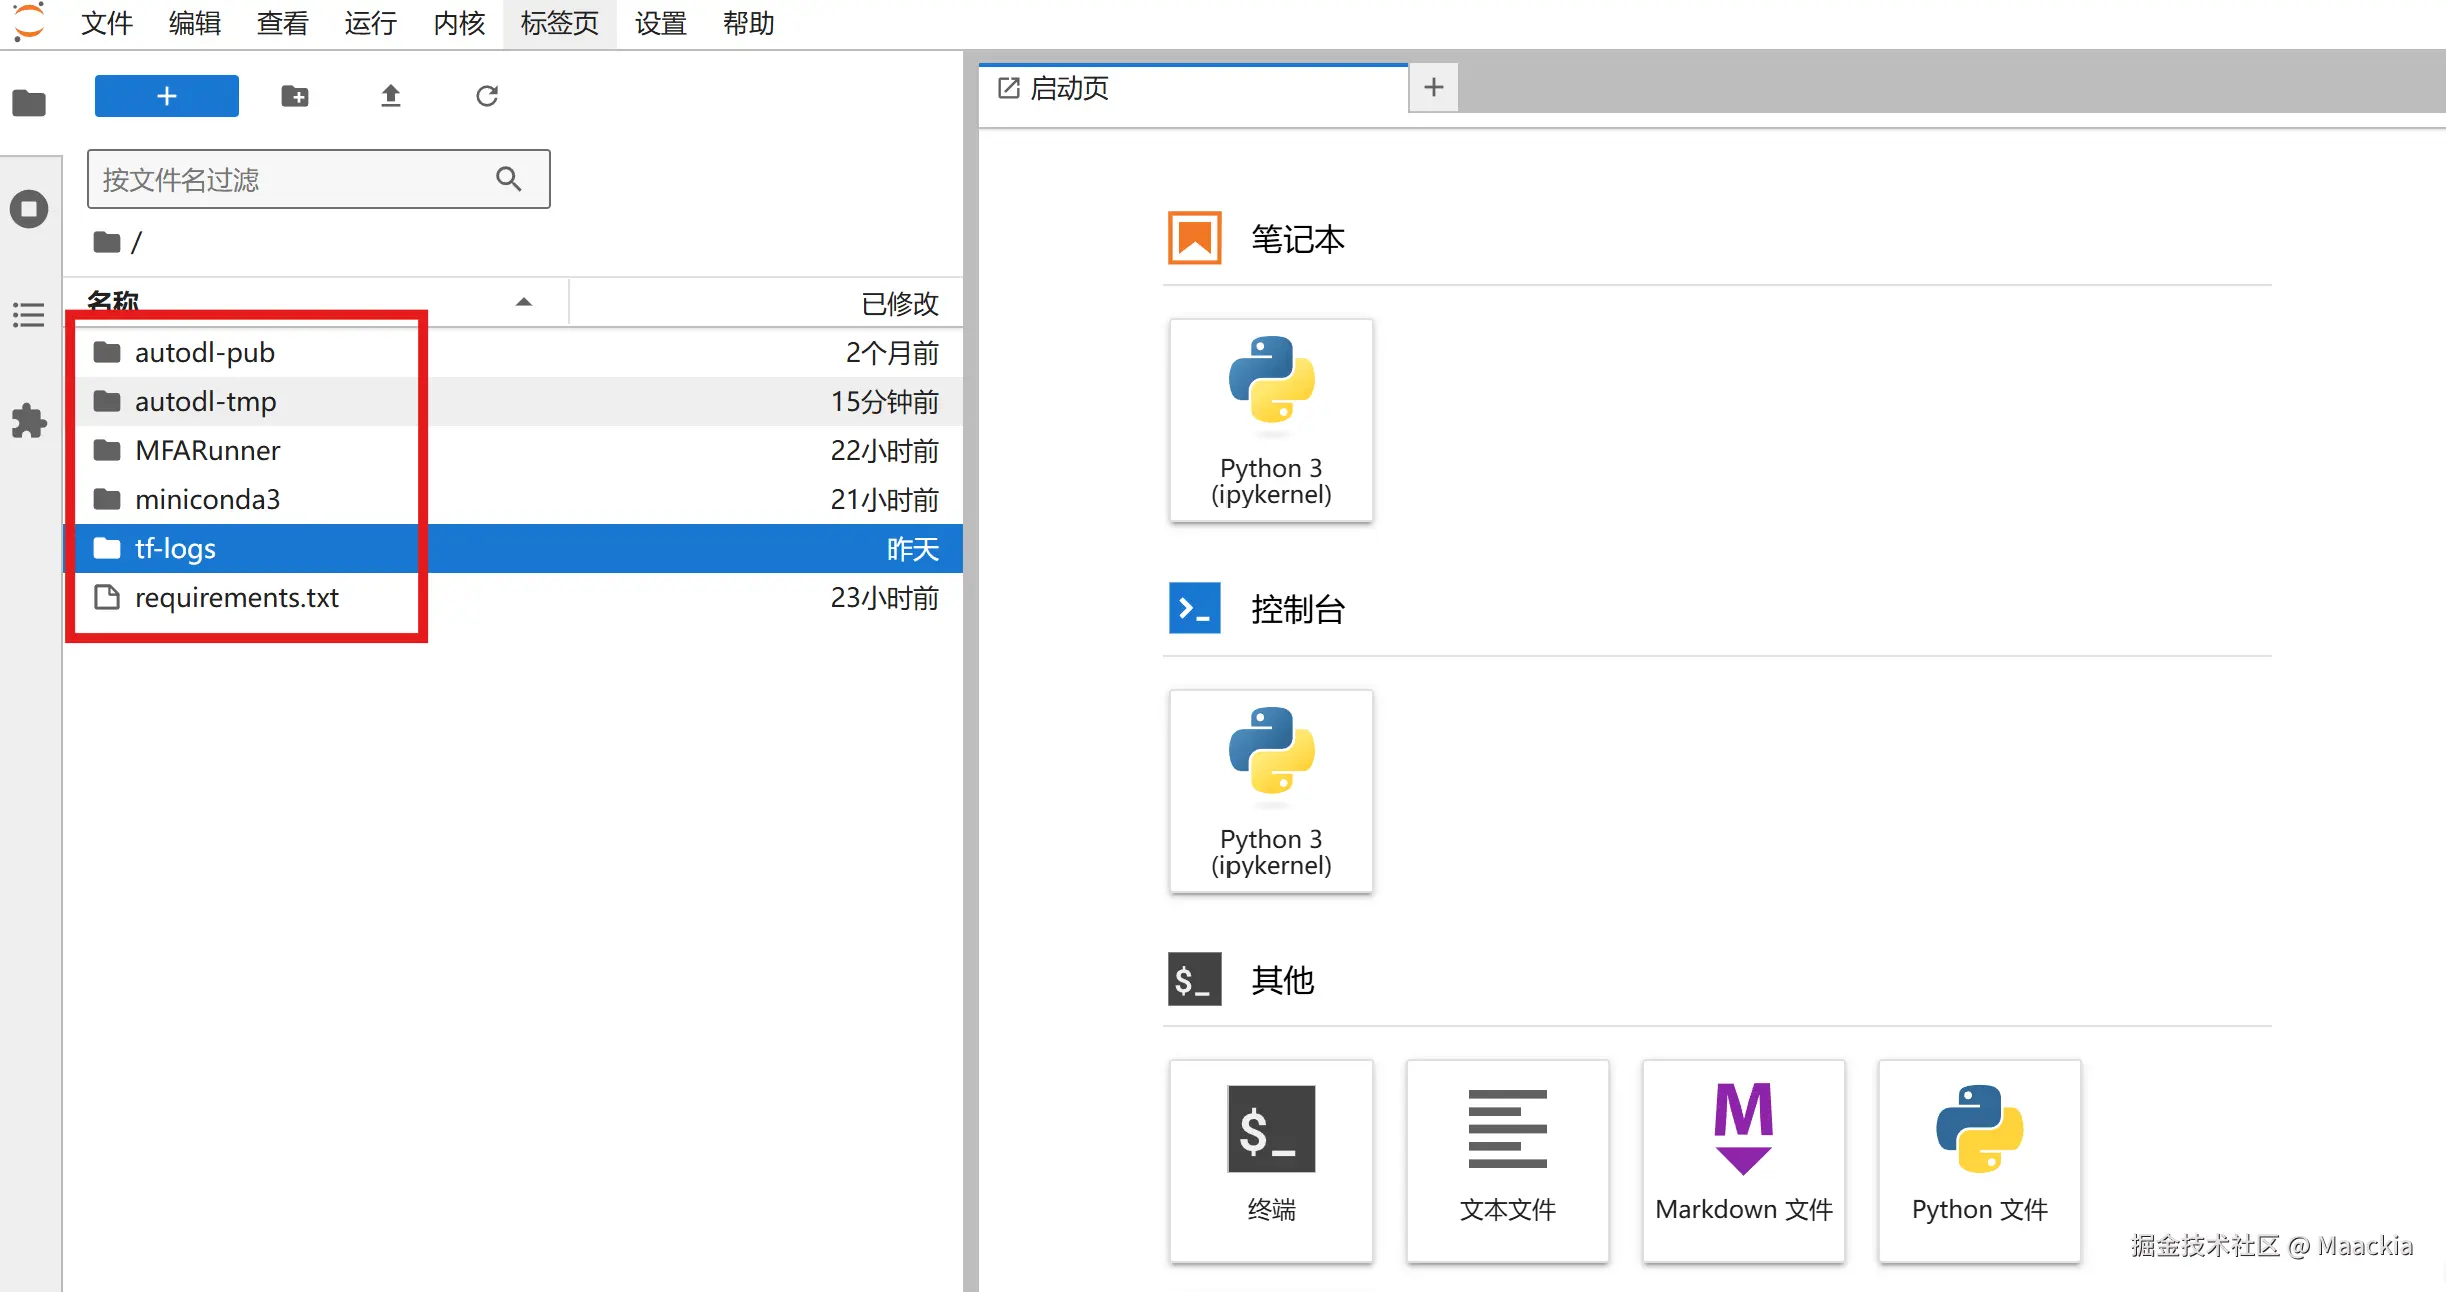
Task: Sort files by the 已修改 column
Action: pyautogui.click(x=898, y=303)
